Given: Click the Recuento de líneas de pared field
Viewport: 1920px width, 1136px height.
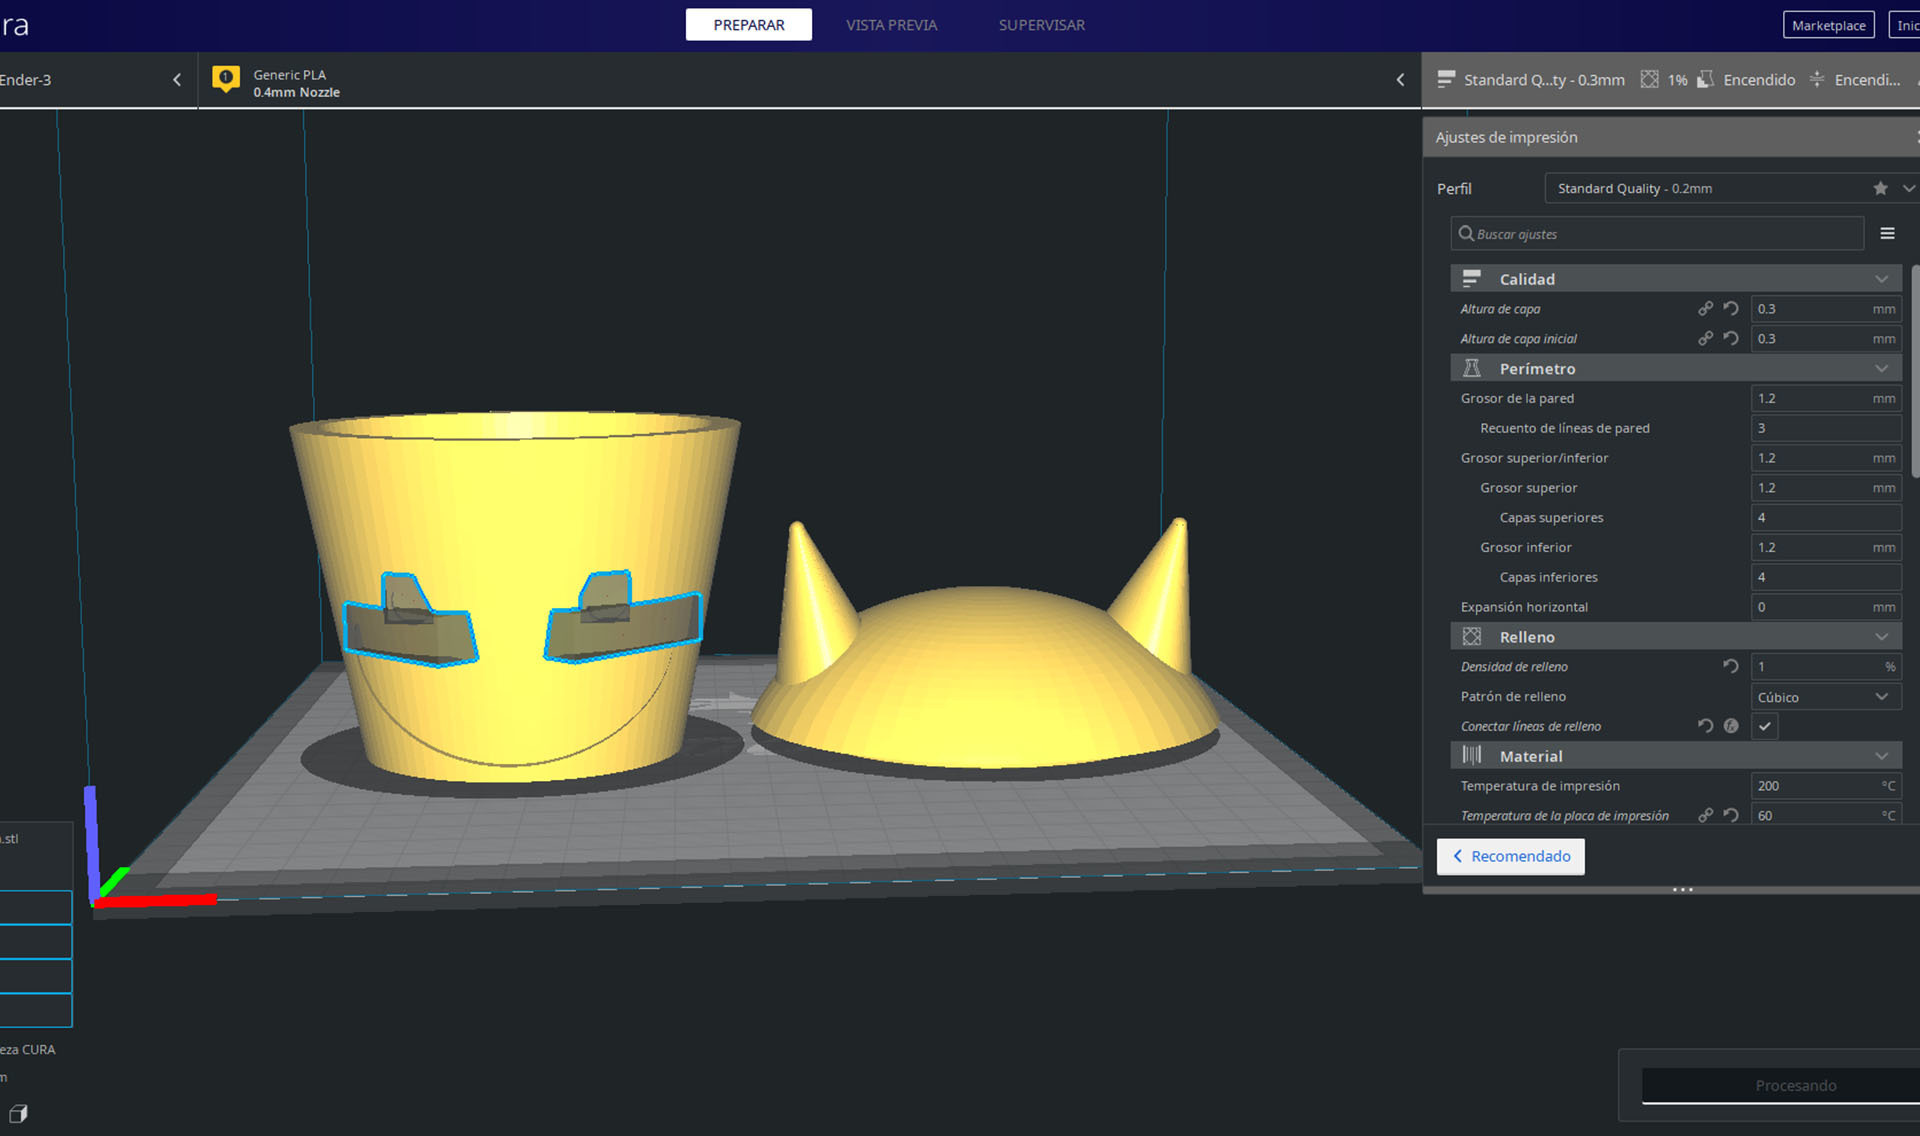Looking at the screenshot, I should click(x=1826, y=428).
